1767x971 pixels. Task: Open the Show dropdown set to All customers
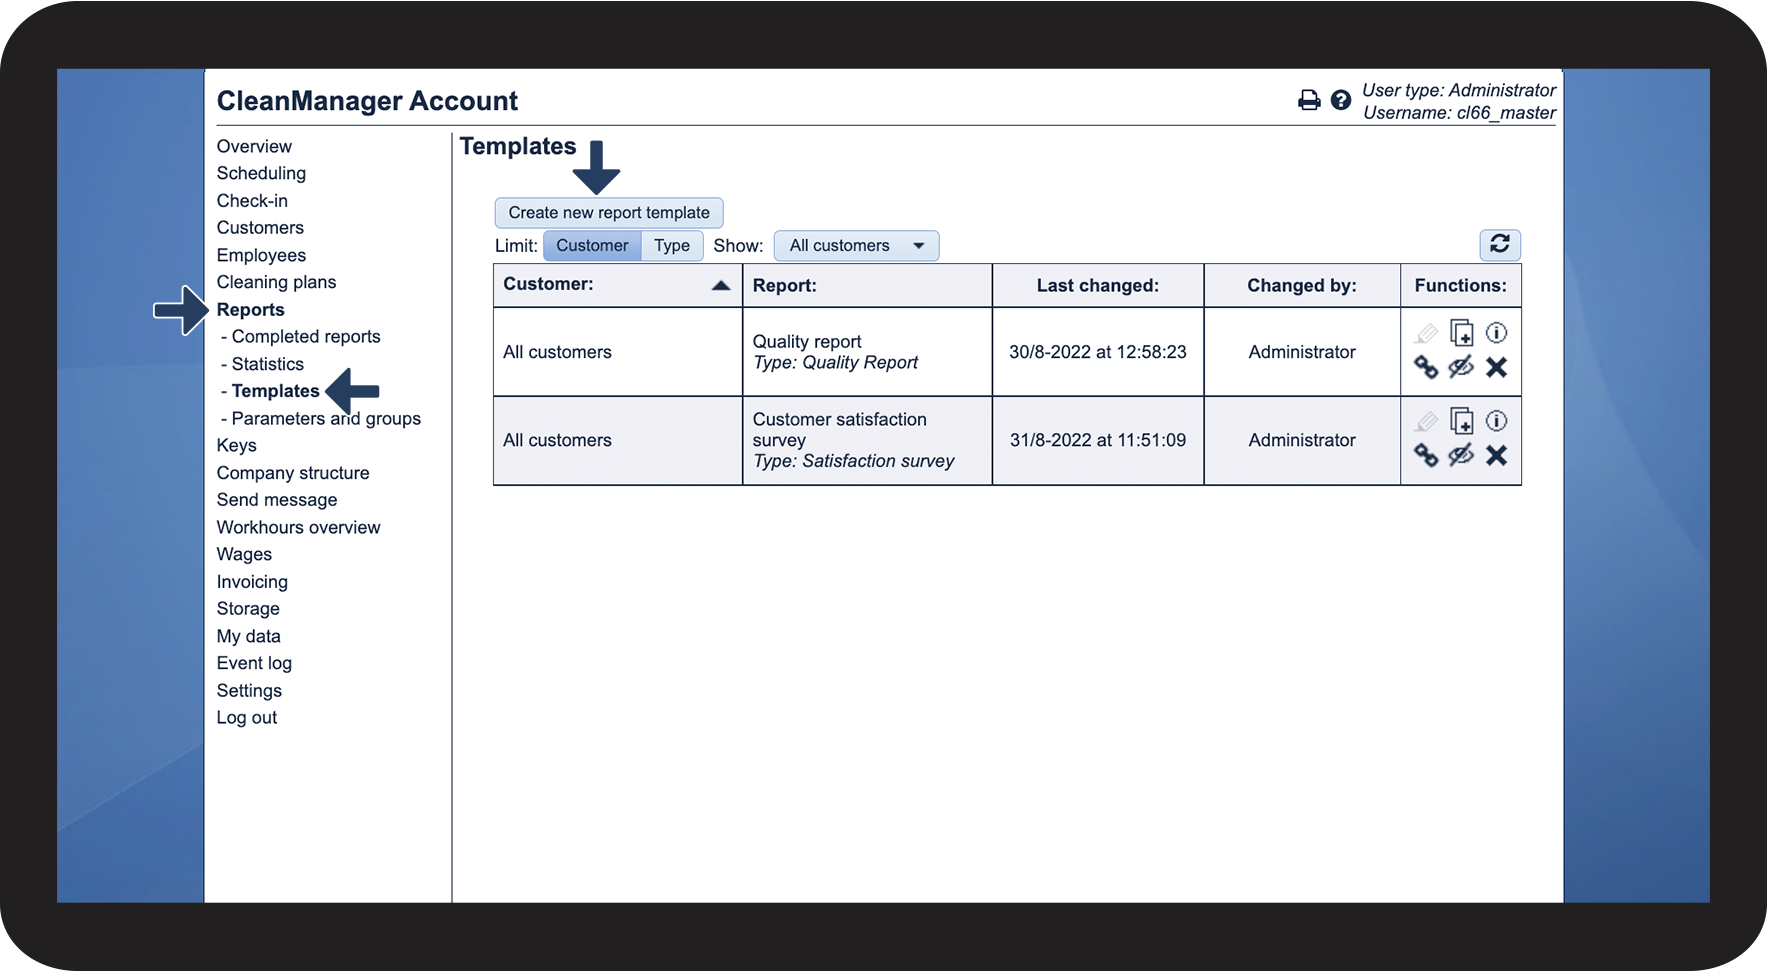[856, 245]
